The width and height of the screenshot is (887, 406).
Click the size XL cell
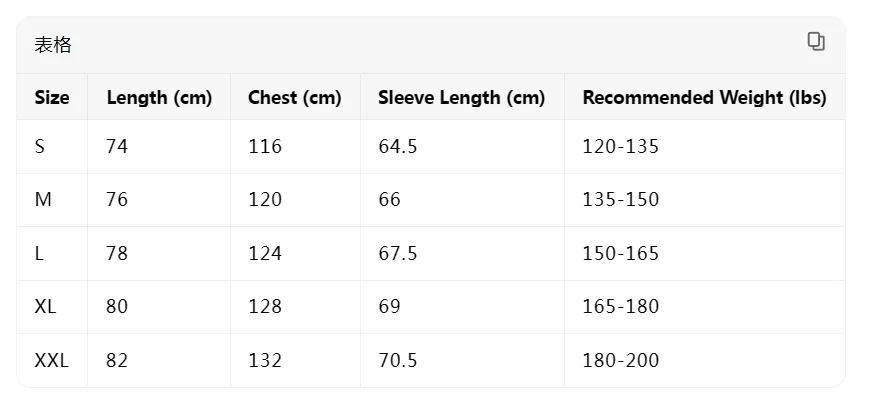[x=45, y=307]
